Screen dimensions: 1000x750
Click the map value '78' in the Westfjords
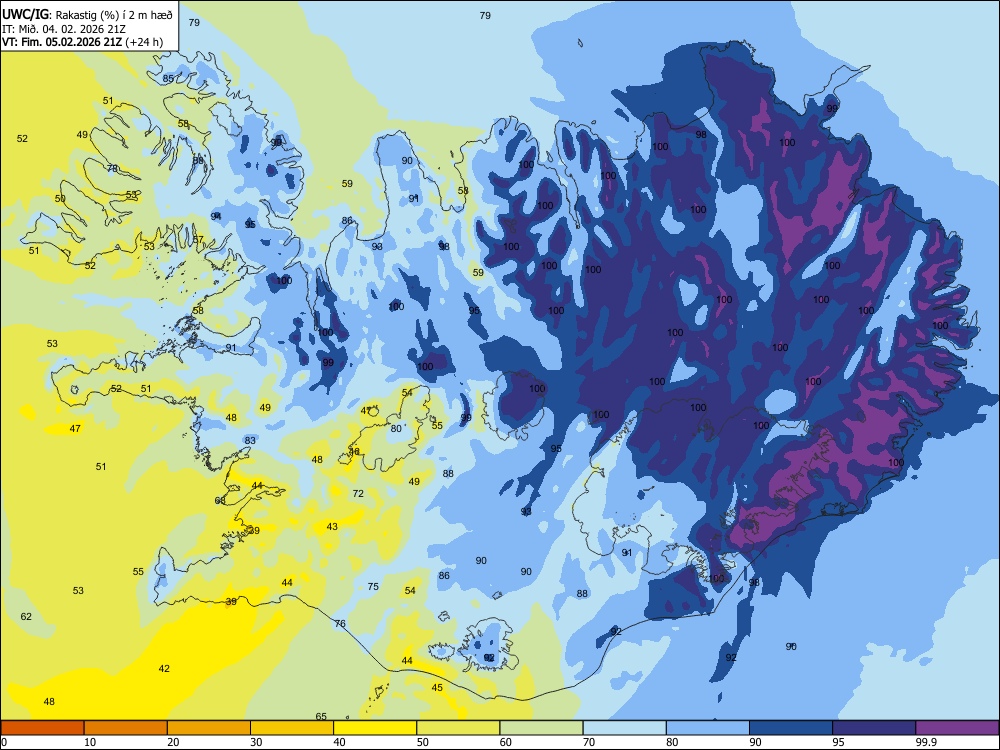pyautogui.click(x=112, y=168)
